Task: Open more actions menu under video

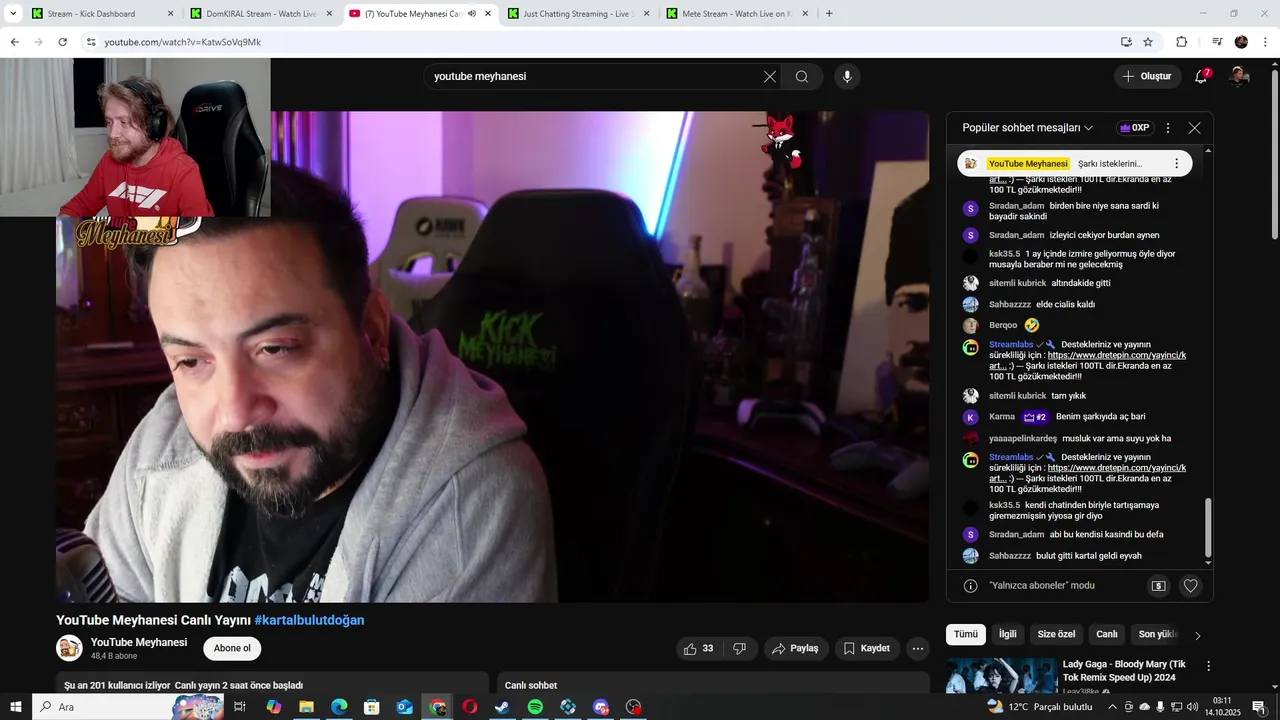Action: (x=918, y=648)
